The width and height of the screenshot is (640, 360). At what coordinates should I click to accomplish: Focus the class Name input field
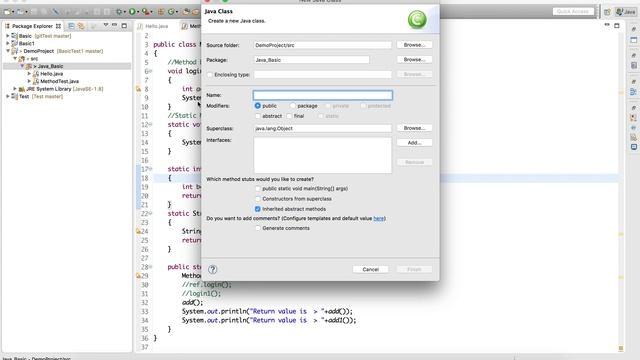click(322, 95)
